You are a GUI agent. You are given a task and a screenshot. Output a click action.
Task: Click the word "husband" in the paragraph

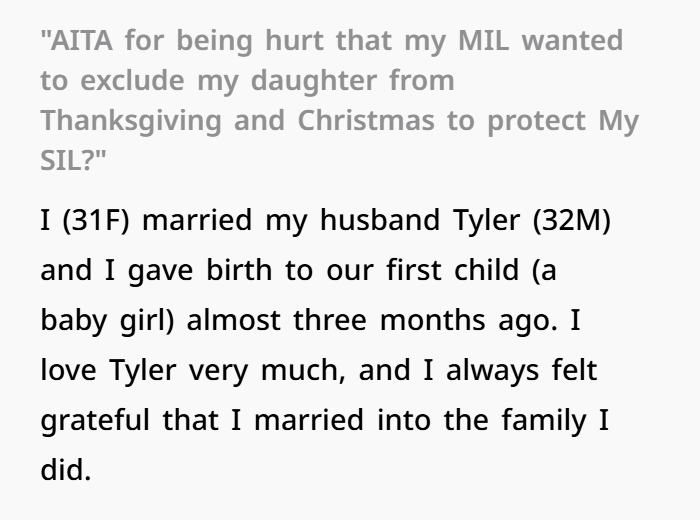380,220
